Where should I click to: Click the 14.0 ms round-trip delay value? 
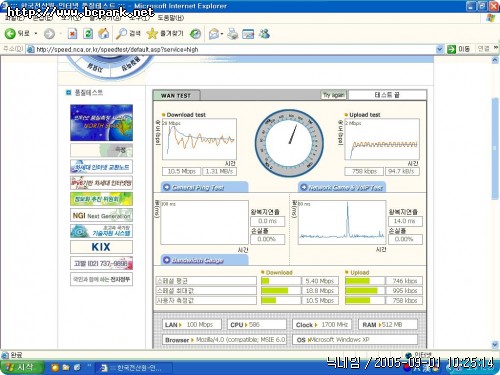405,221
